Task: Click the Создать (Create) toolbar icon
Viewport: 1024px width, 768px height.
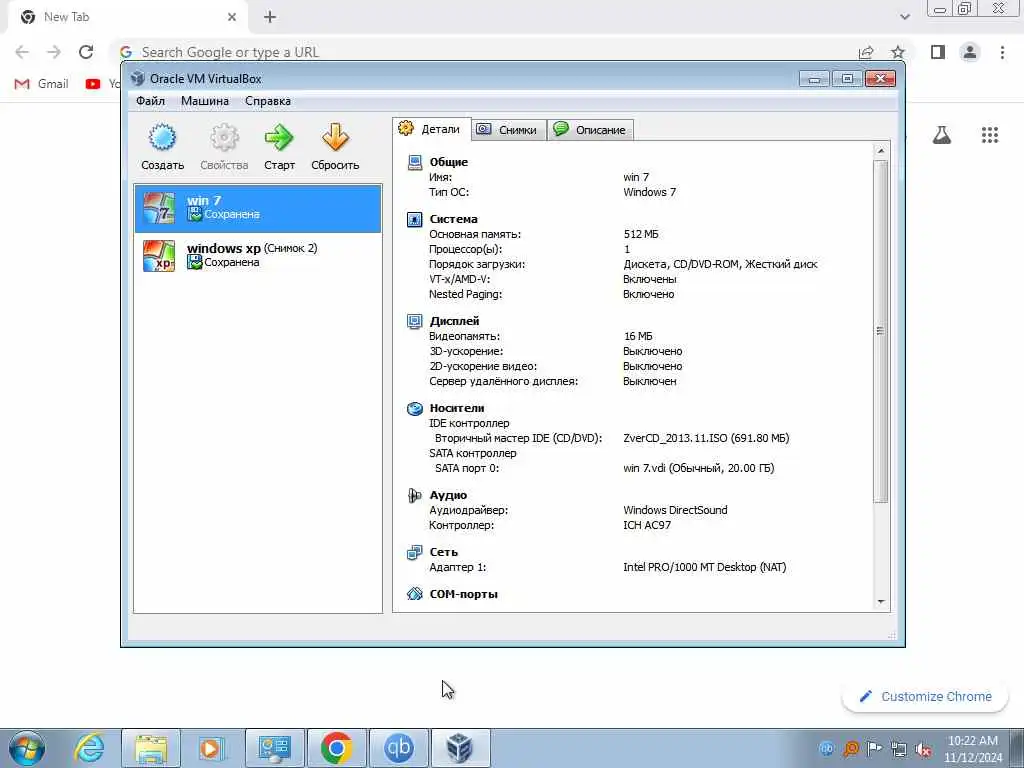Action: (162, 138)
